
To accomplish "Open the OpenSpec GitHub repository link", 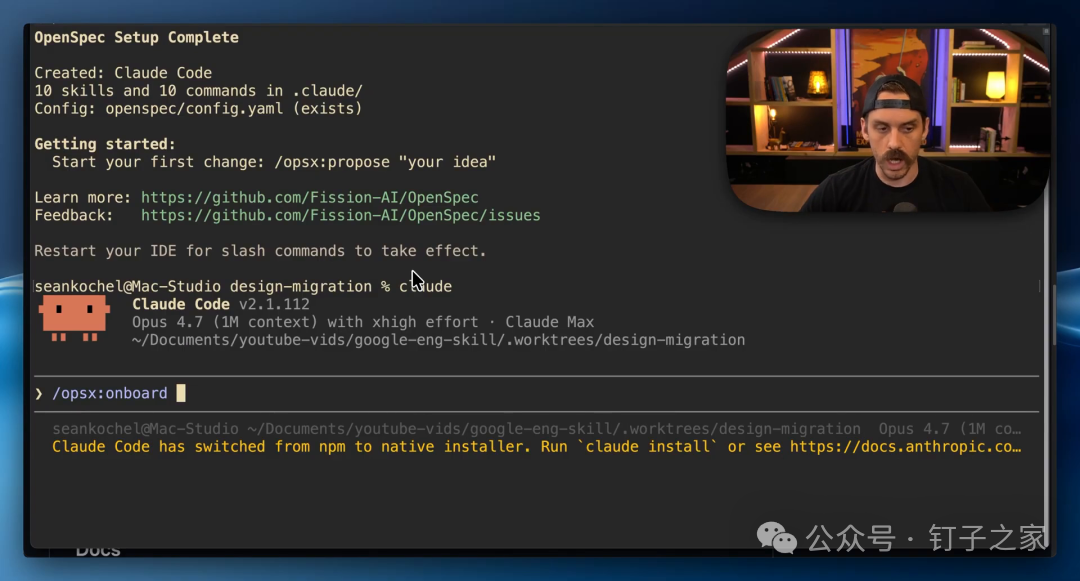I will [x=309, y=198].
